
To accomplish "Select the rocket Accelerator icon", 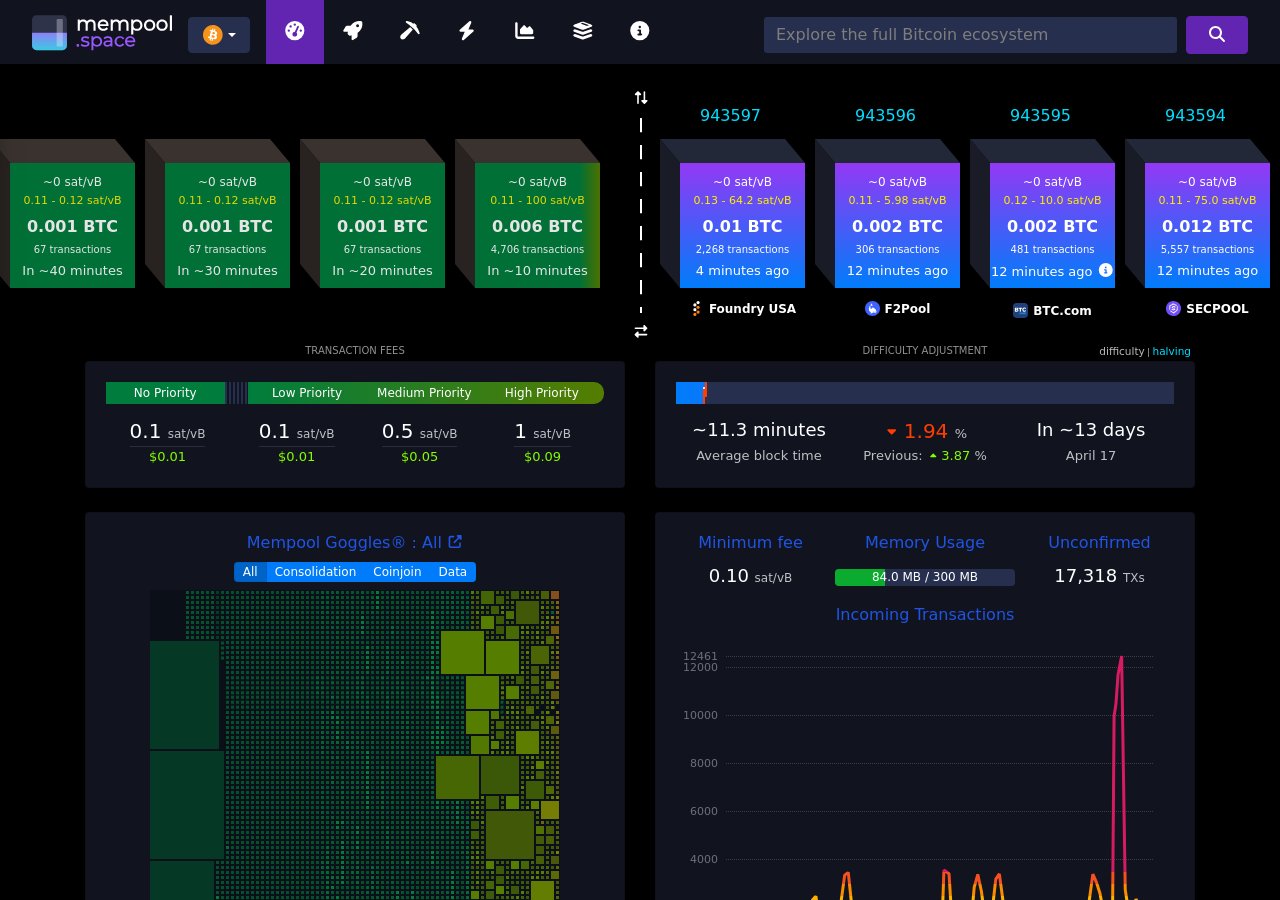I will click(352, 31).
